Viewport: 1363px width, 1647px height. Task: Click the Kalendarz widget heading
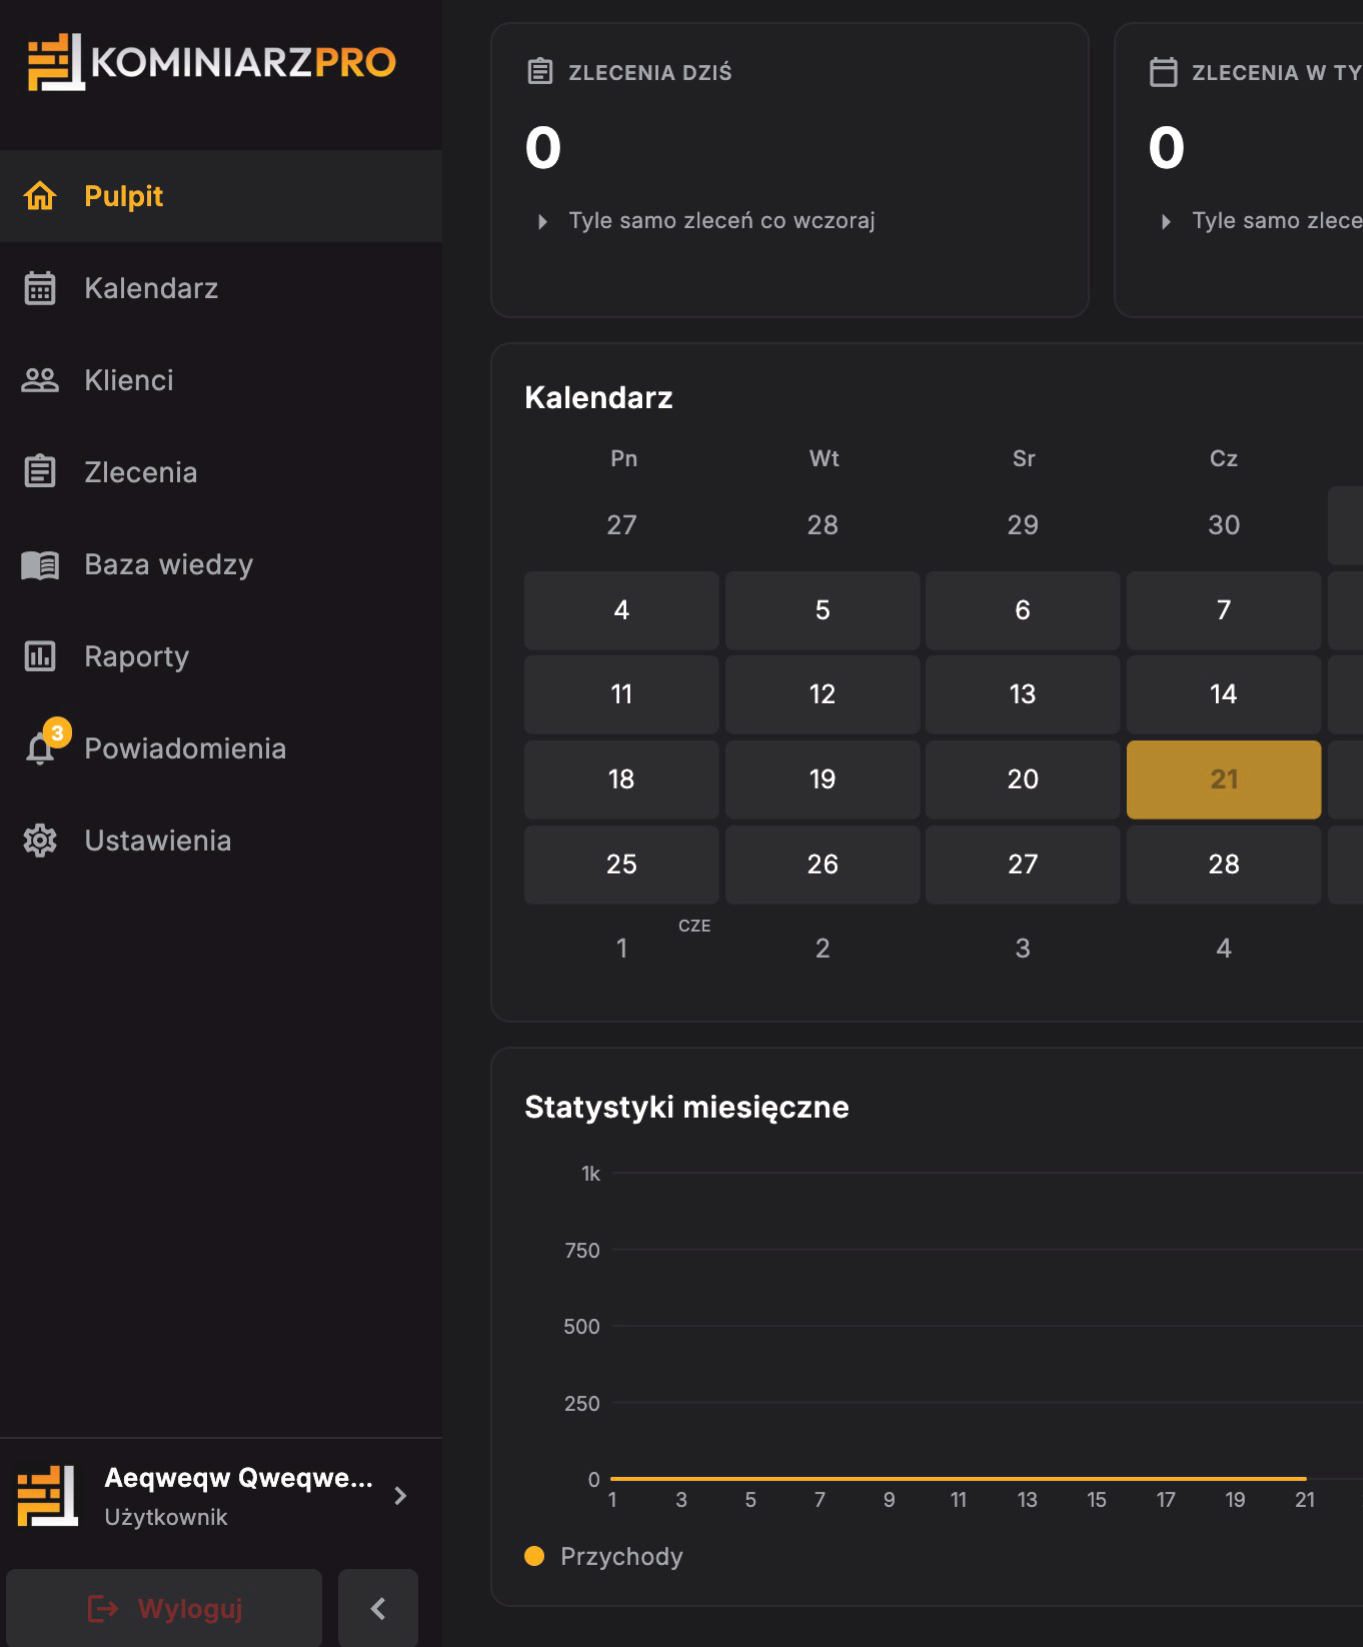(x=598, y=398)
